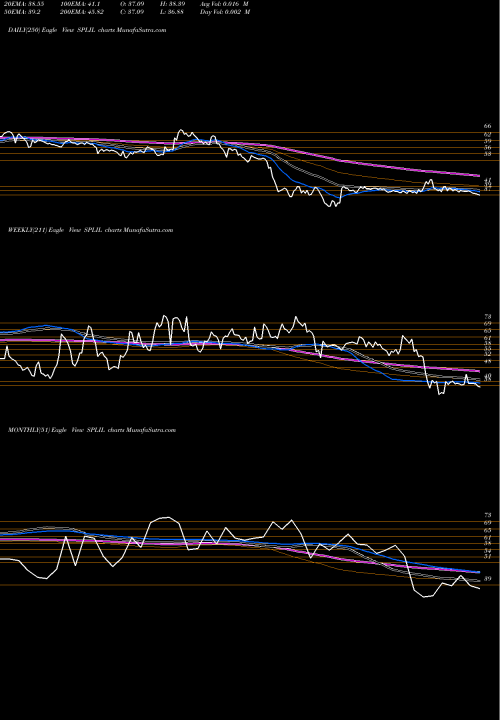This screenshot has width=500, height=720.
Task: Click the MONTHLY Eagle View SPLIL chart title
Action: coord(92,430)
